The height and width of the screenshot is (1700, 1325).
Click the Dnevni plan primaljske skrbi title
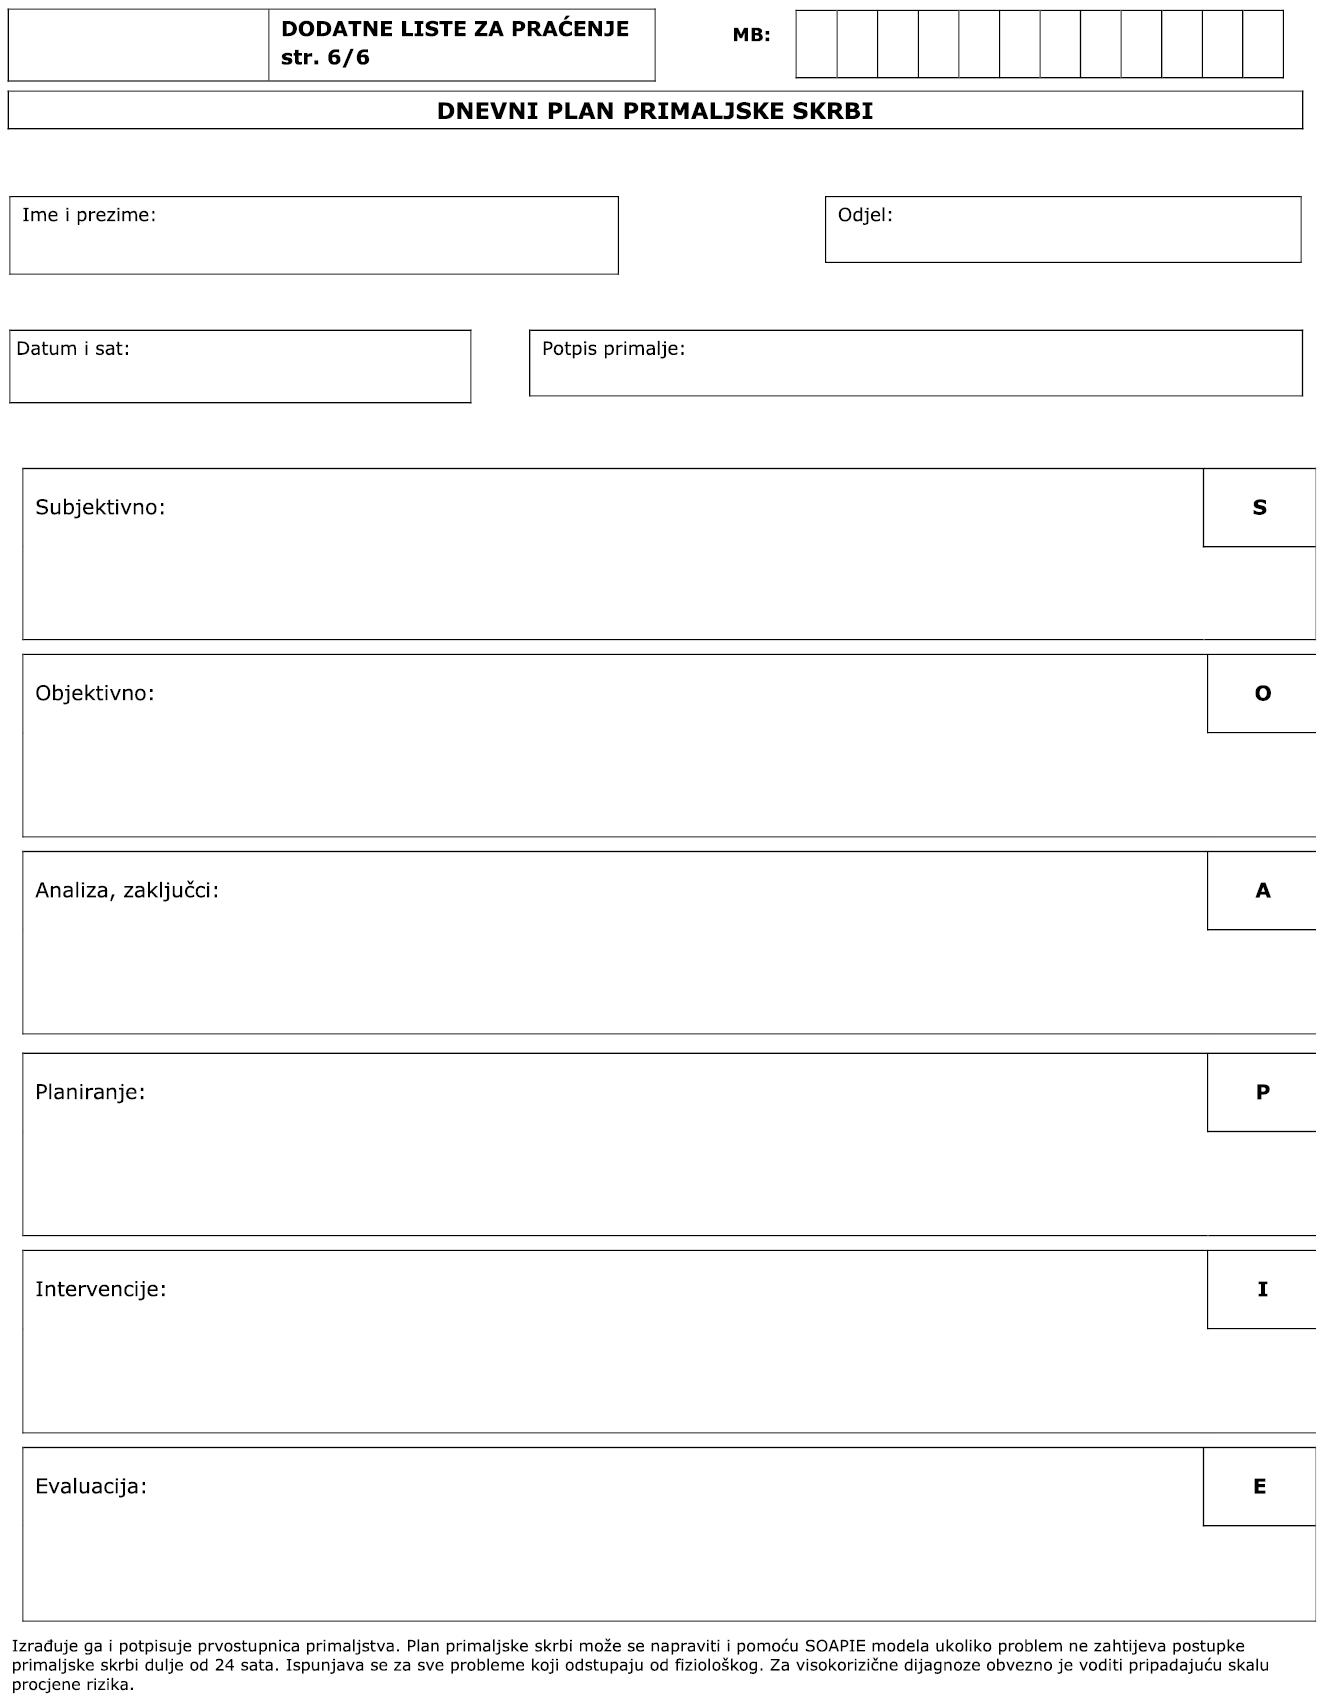(655, 111)
